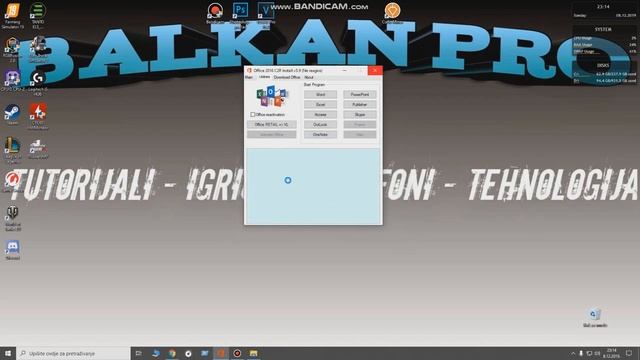
Task: Click the Windows Start button
Action: tap(8, 353)
